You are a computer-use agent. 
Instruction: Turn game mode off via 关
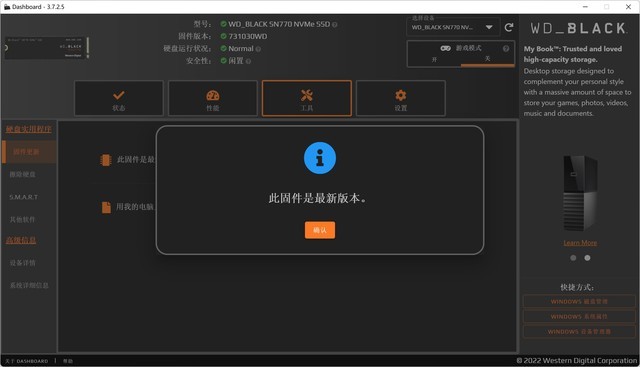[x=487, y=59]
